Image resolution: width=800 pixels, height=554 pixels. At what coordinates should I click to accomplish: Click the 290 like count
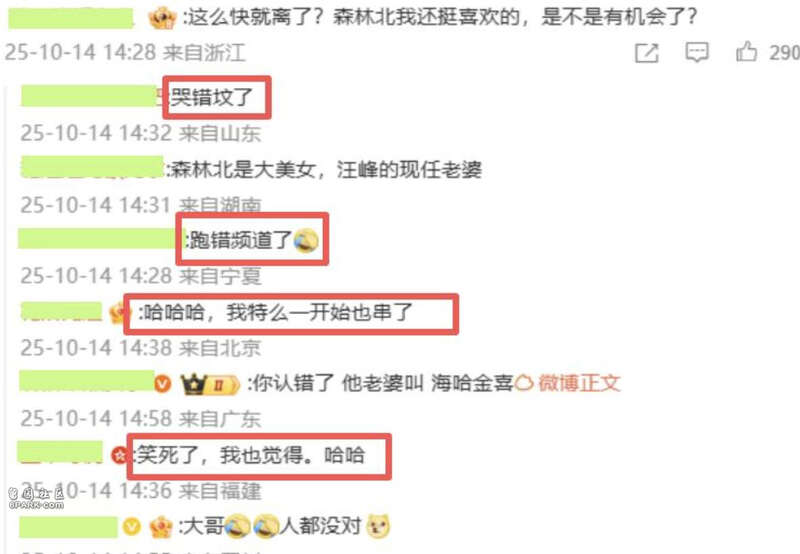[x=784, y=53]
